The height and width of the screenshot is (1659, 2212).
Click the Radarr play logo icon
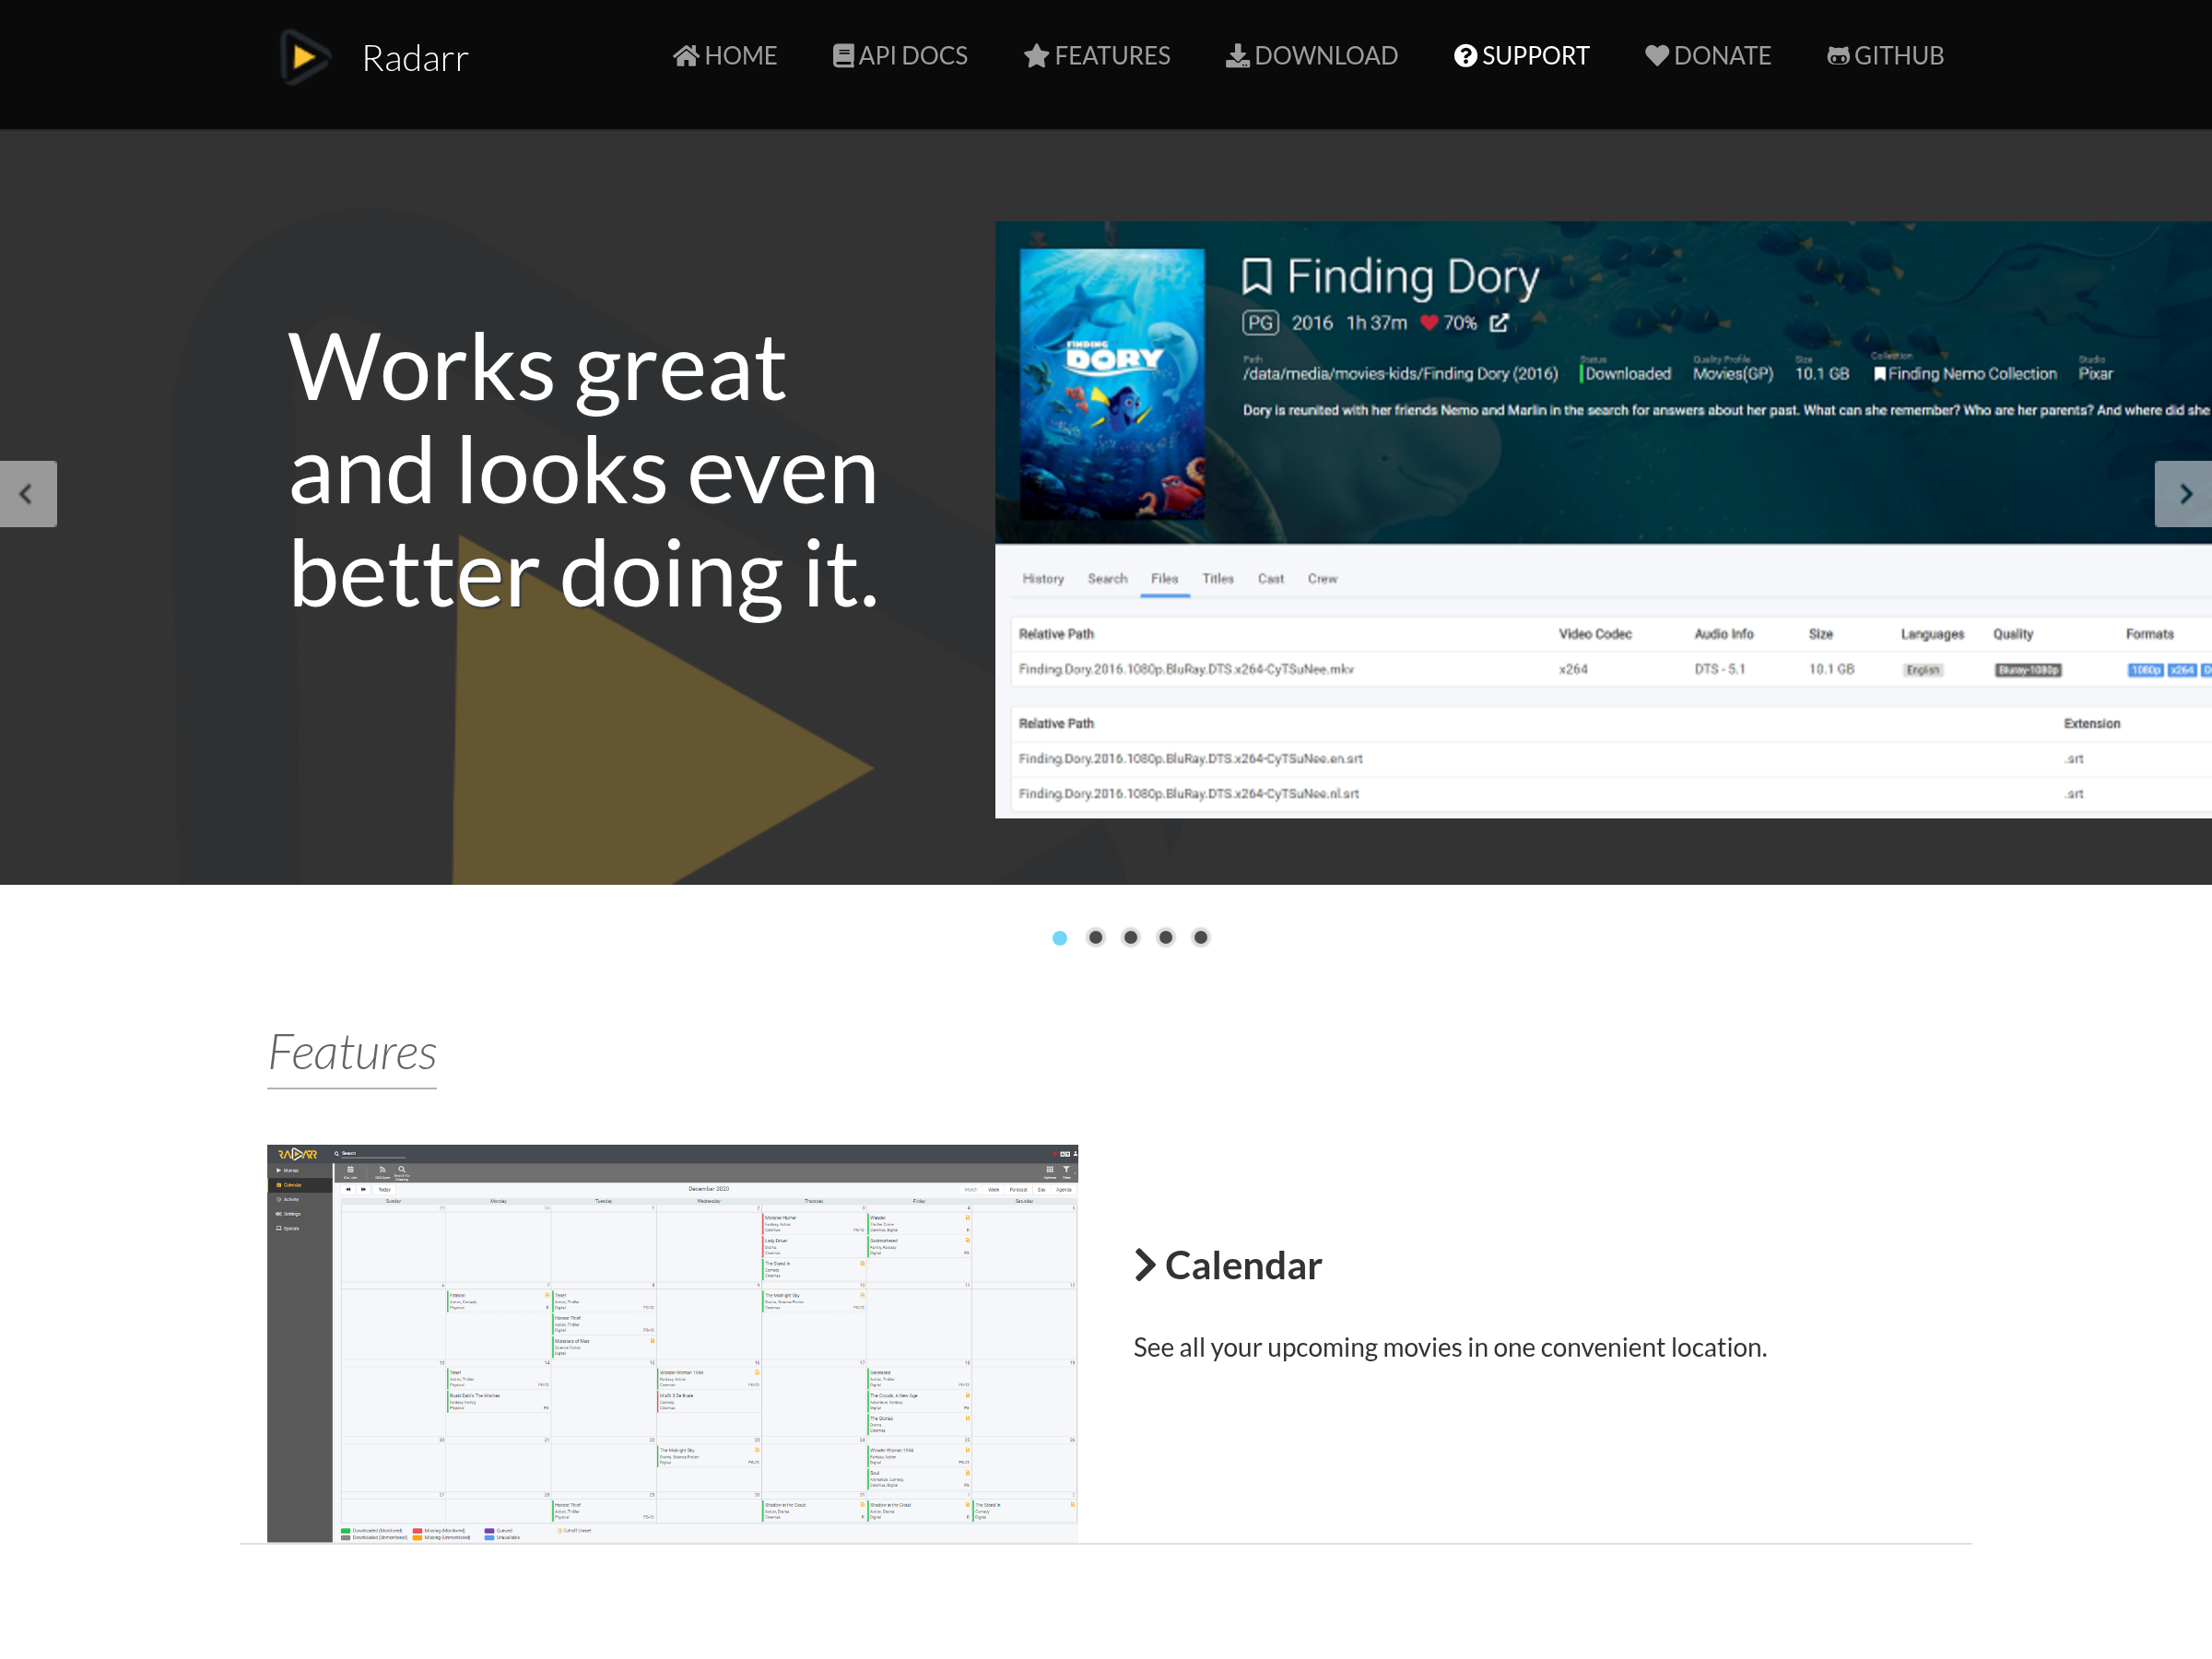pos(303,57)
